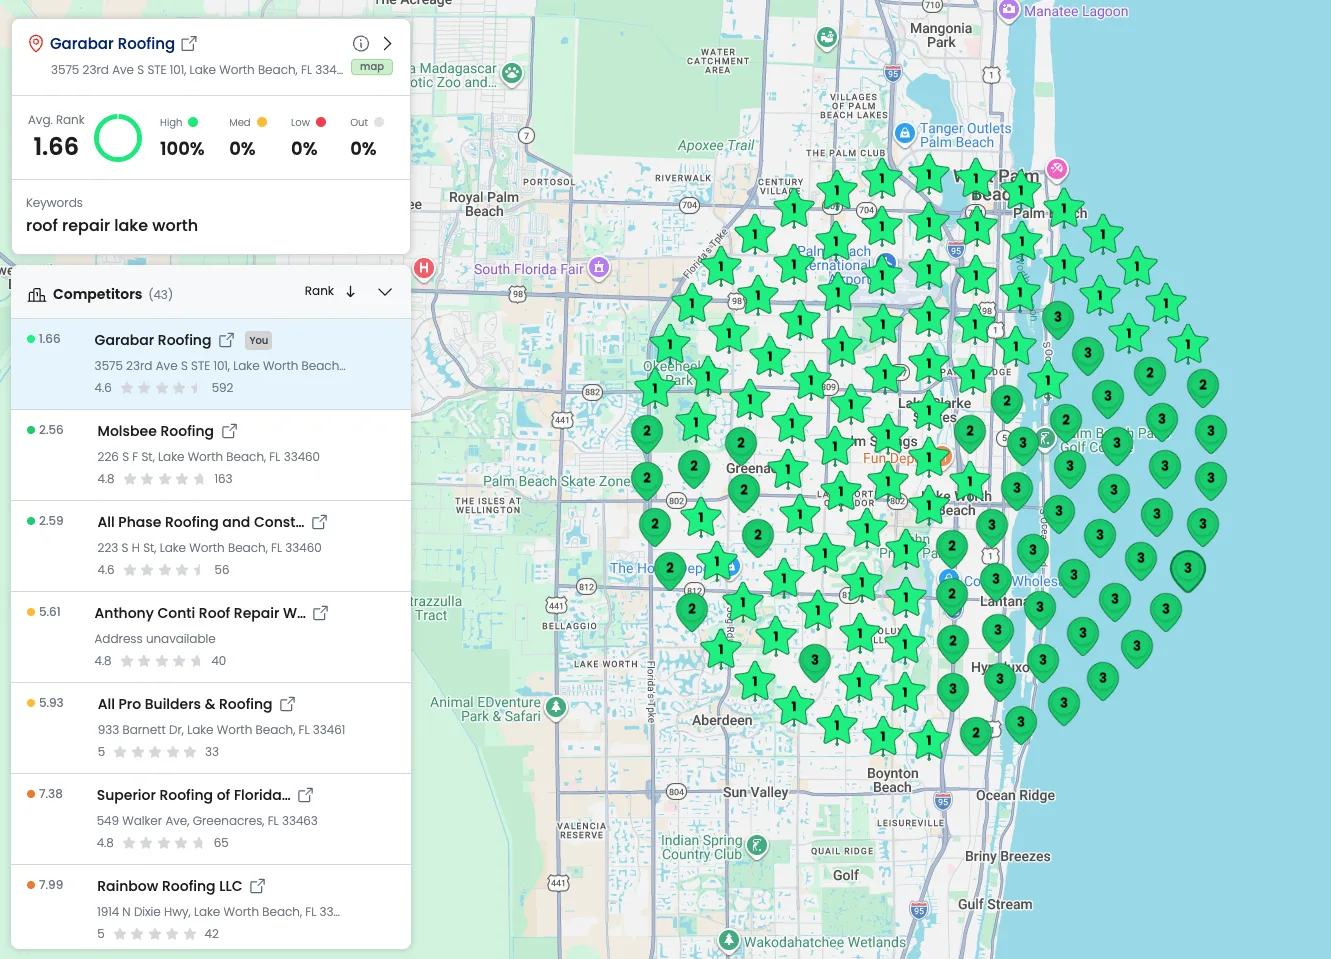Click the Competitors building icon
Image resolution: width=1331 pixels, height=959 pixels.
[x=37, y=294]
